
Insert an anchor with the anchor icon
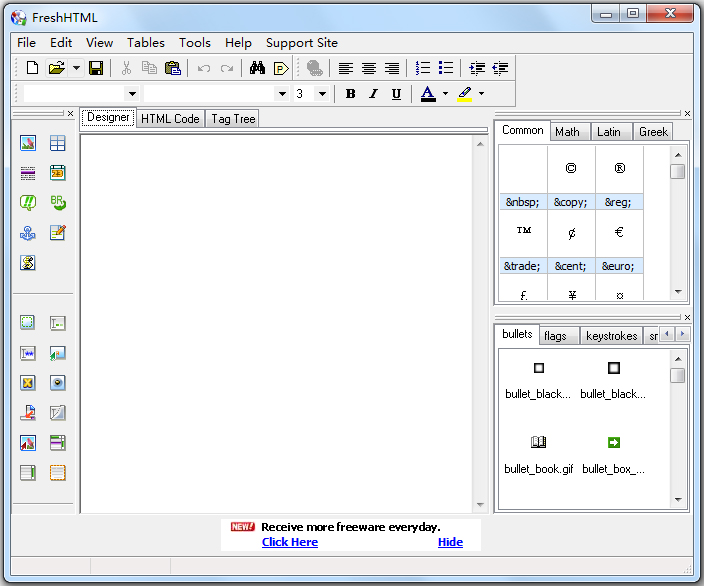[x=28, y=233]
